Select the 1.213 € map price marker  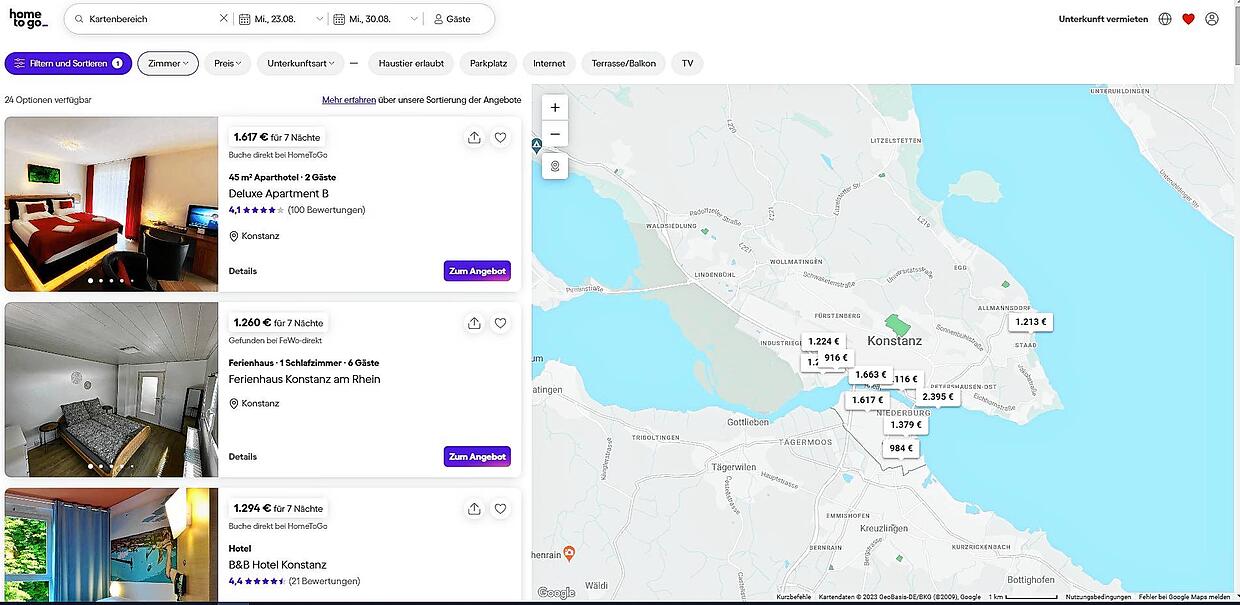tap(1030, 322)
